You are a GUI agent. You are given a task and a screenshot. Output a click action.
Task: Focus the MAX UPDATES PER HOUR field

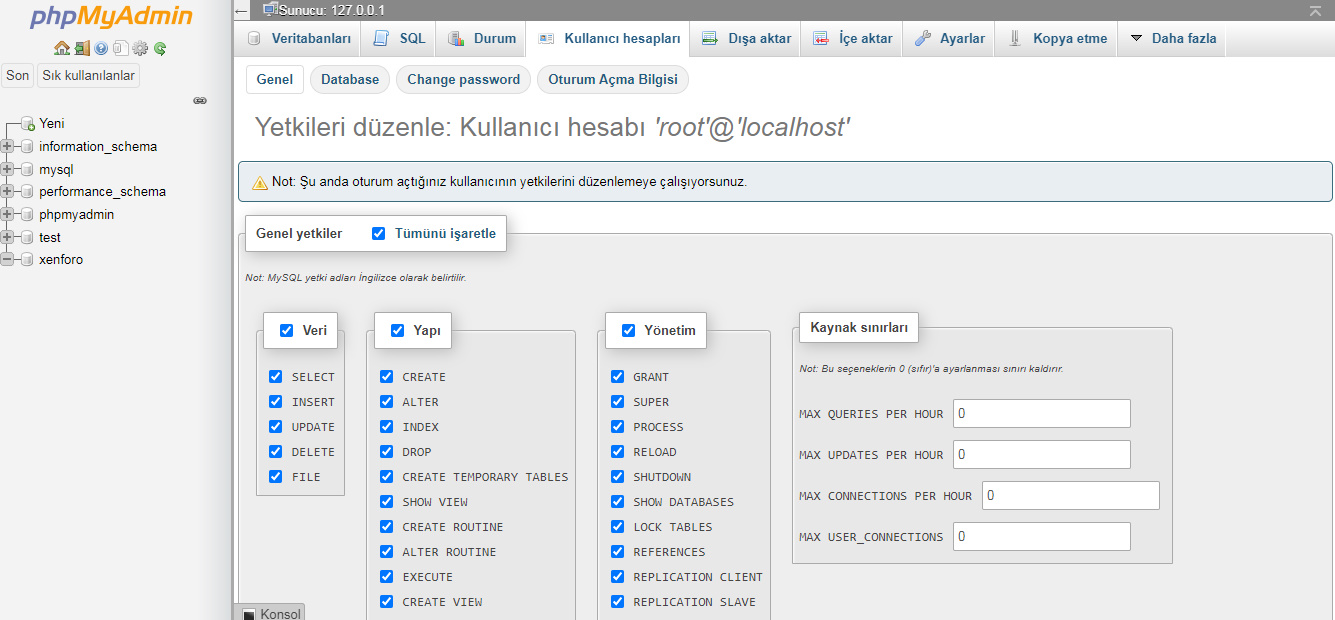click(1042, 454)
